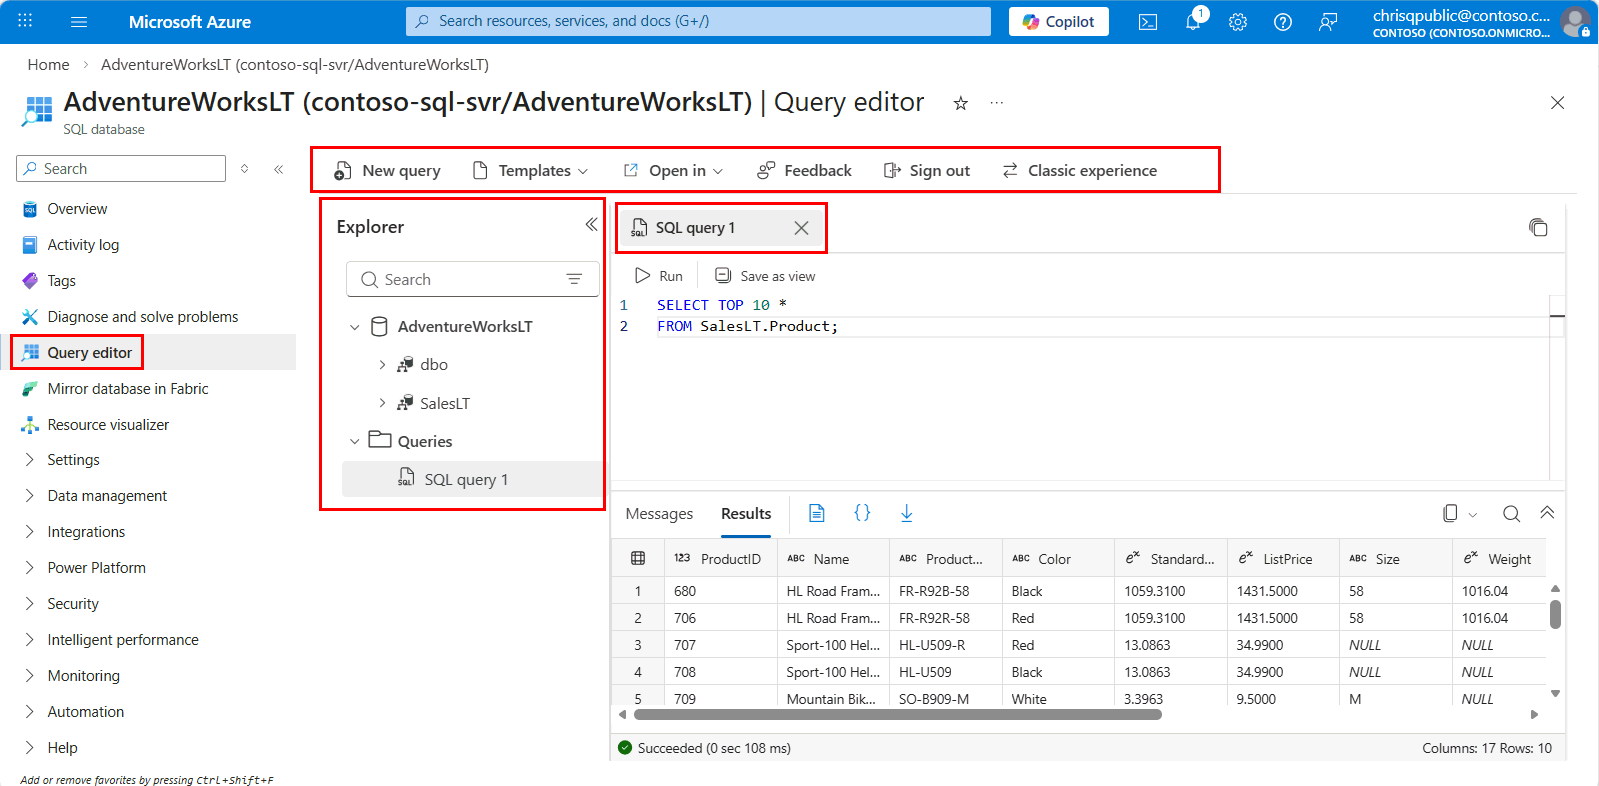Click the Explorer filter icon
This screenshot has height=786, width=1599.
pos(574,280)
